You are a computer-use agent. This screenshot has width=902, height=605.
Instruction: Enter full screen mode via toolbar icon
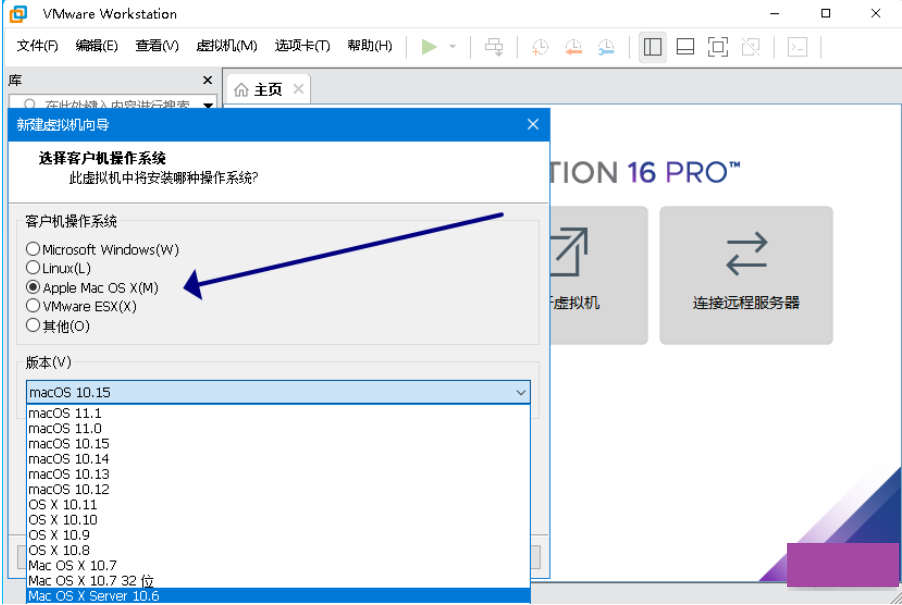719,46
